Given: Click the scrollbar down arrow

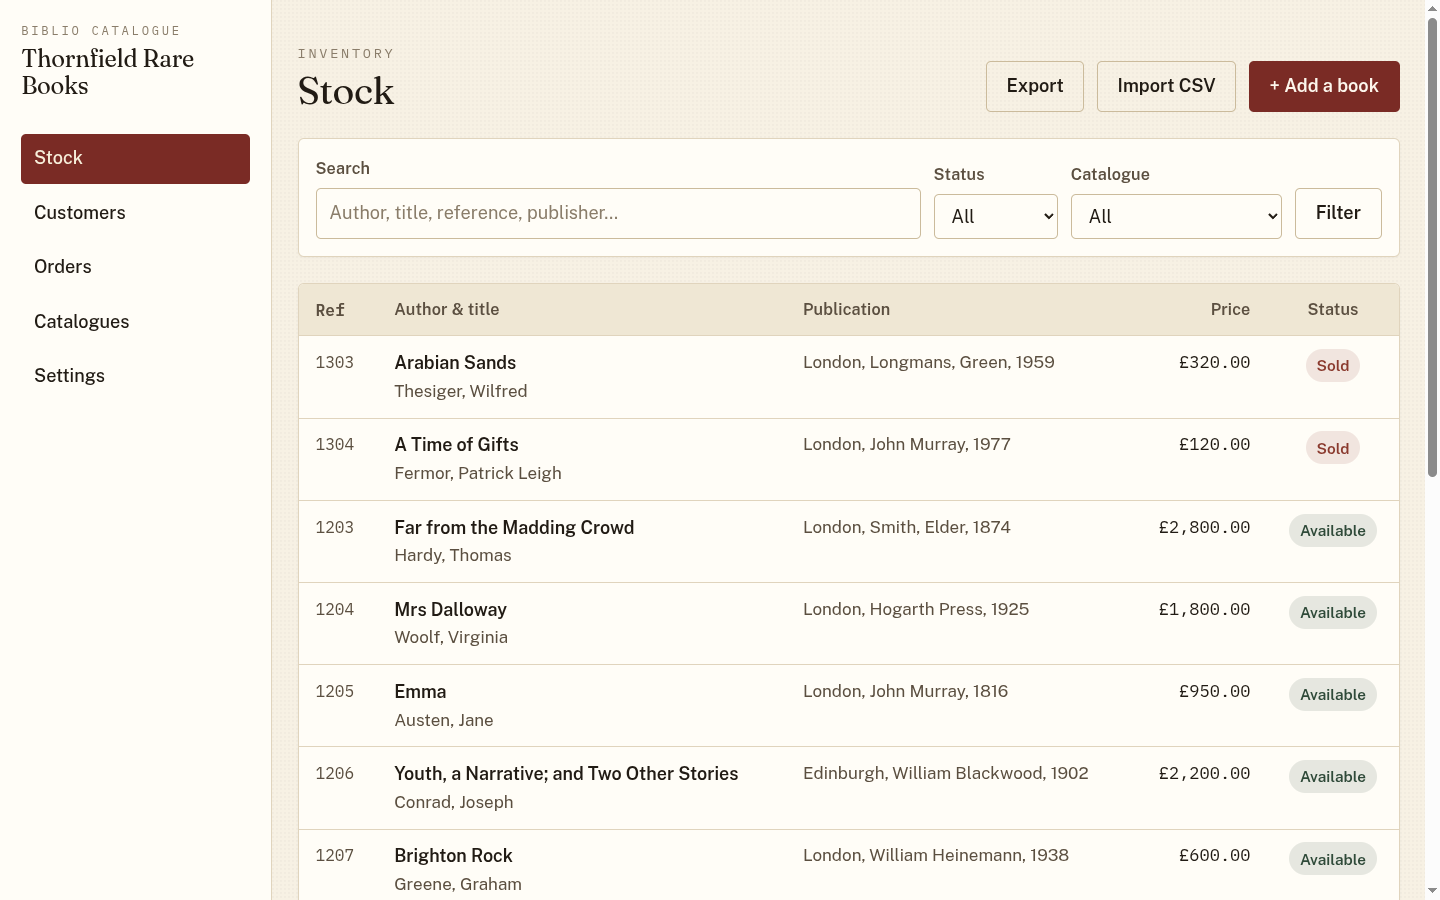Looking at the screenshot, I should (x=1432, y=890).
